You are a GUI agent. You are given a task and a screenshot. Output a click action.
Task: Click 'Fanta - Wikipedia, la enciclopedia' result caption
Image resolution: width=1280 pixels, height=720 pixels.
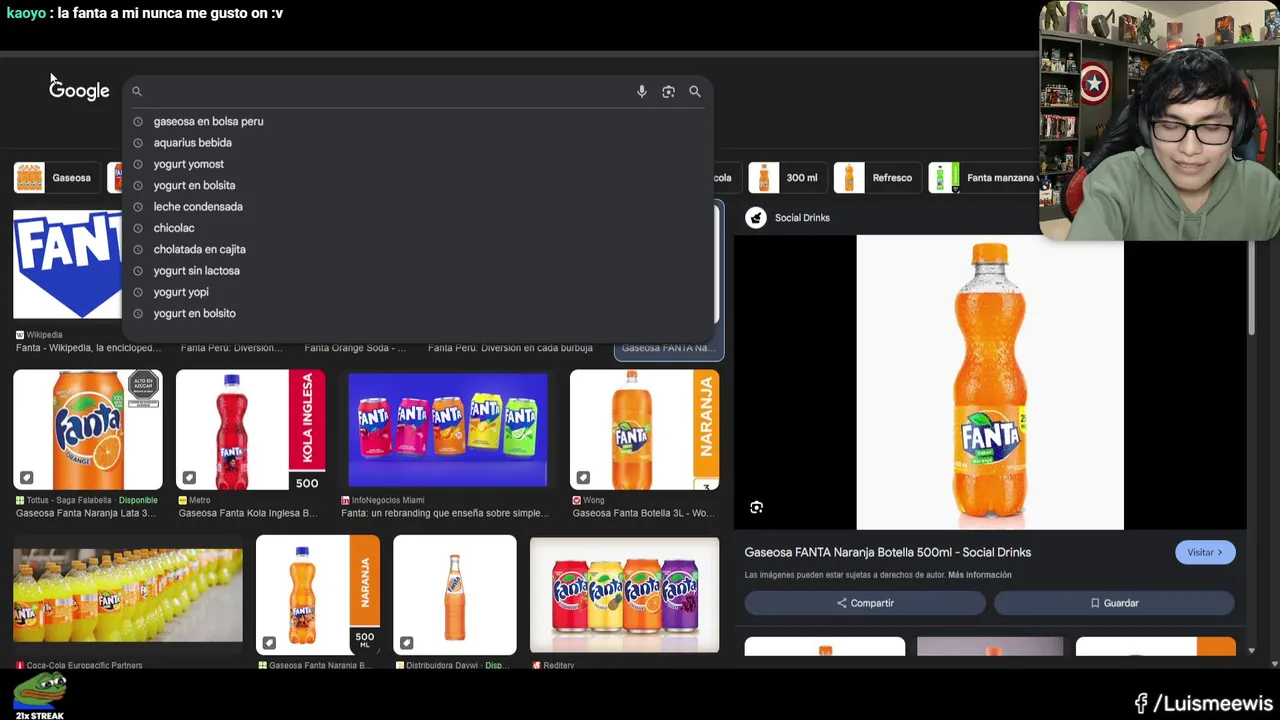[88, 348]
